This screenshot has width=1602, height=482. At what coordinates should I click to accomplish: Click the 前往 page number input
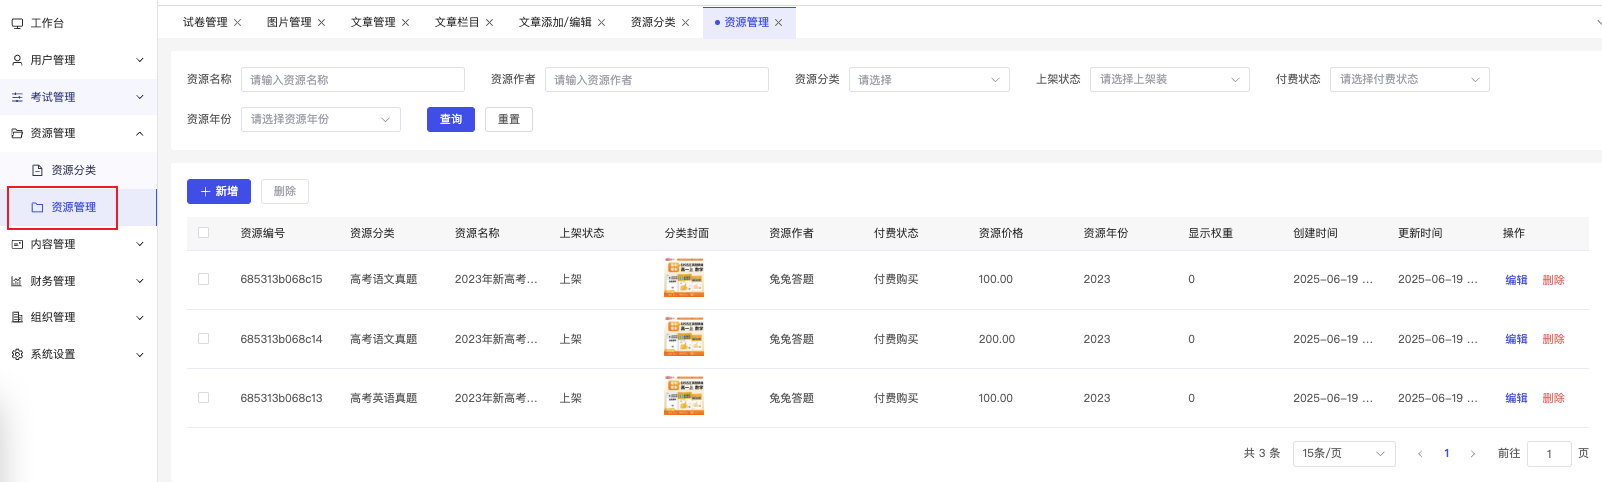pyautogui.click(x=1549, y=454)
